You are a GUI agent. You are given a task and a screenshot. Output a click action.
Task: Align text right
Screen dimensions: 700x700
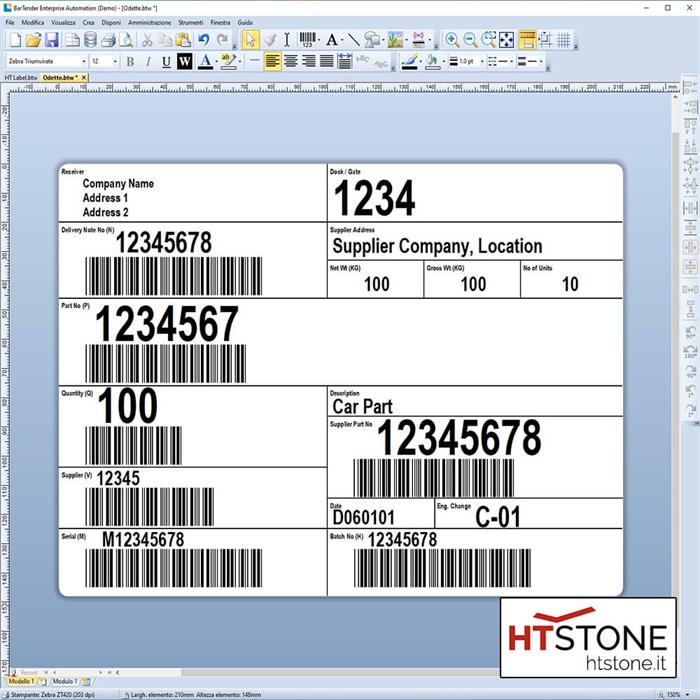click(308, 61)
